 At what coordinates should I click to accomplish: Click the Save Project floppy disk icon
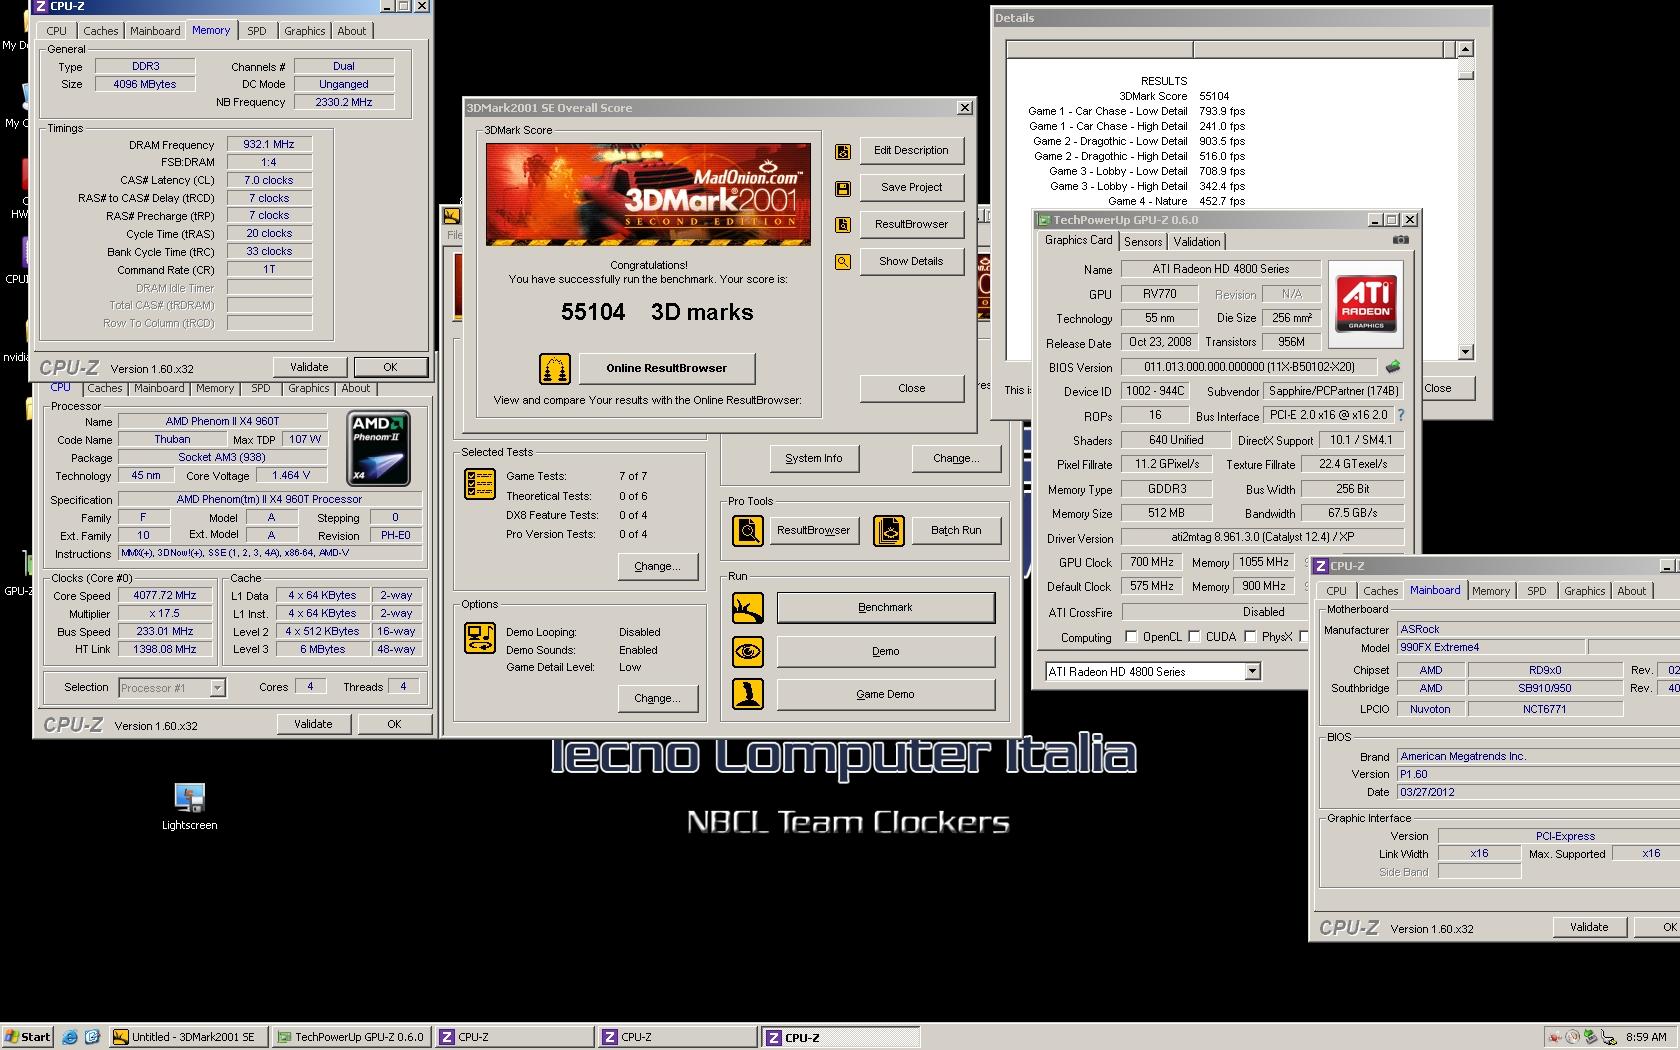pyautogui.click(x=843, y=189)
